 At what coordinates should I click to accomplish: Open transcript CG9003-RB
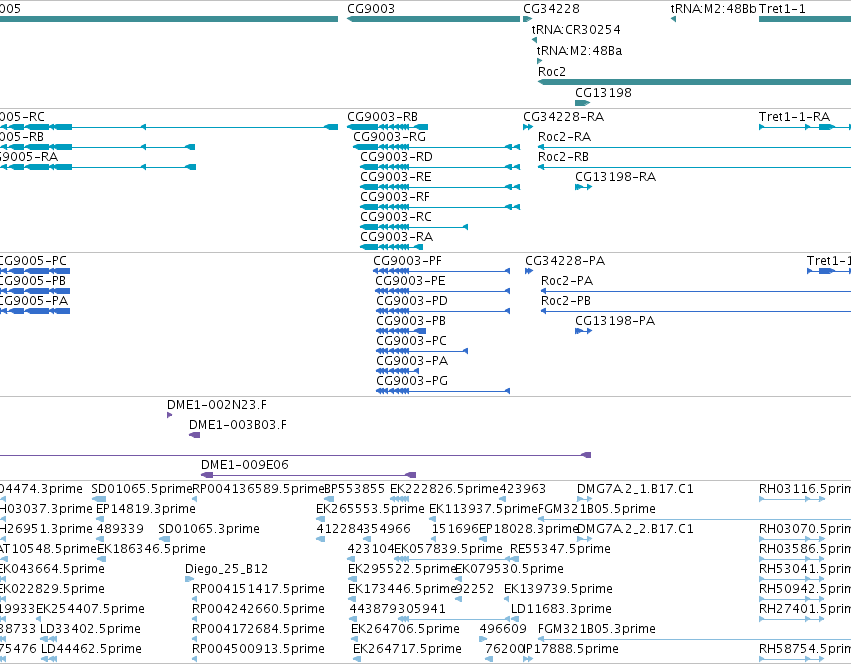click(382, 117)
